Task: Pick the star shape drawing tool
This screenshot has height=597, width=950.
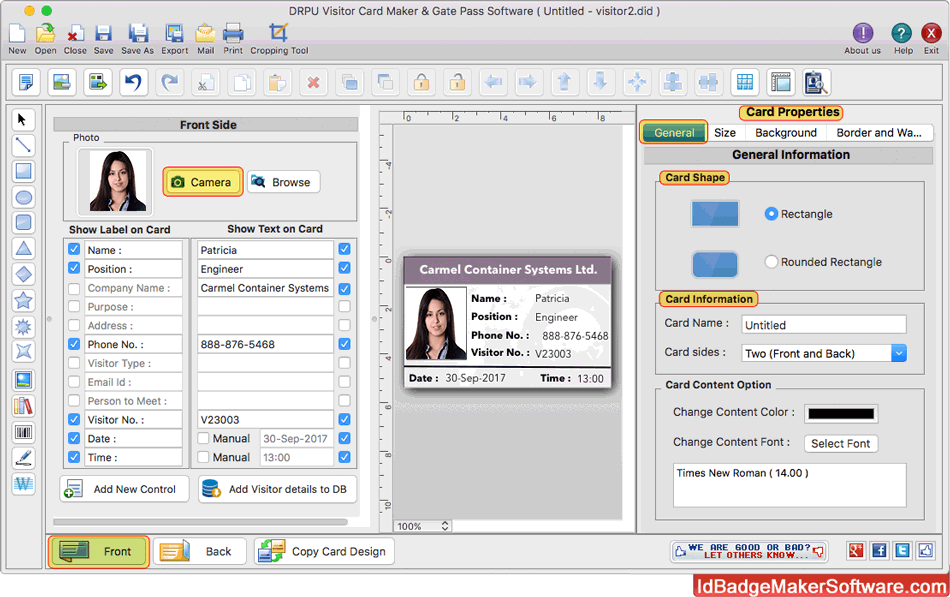Action: [24, 300]
